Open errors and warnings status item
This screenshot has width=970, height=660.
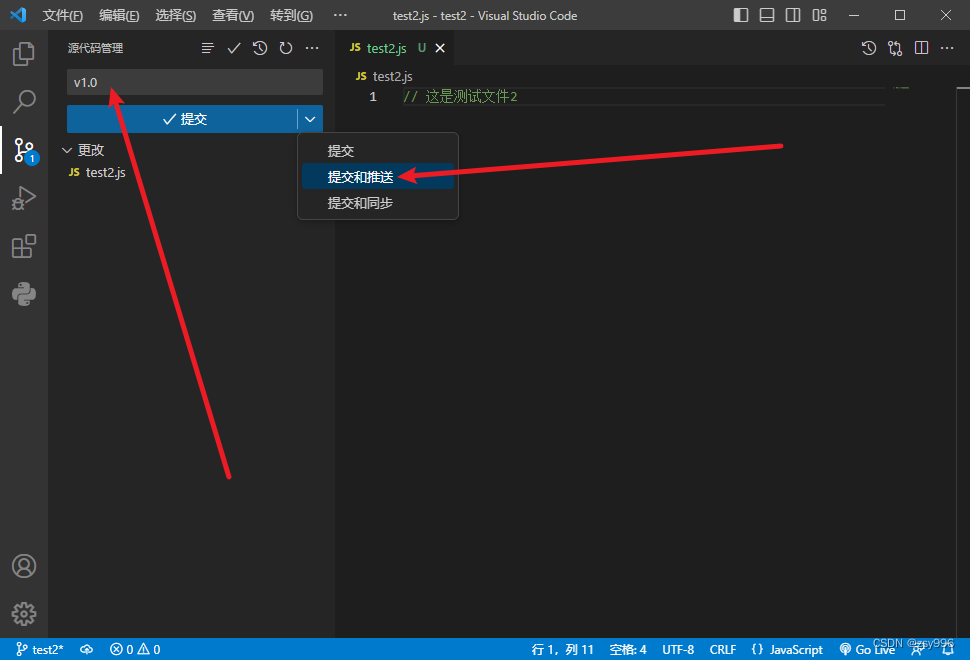[x=135, y=649]
